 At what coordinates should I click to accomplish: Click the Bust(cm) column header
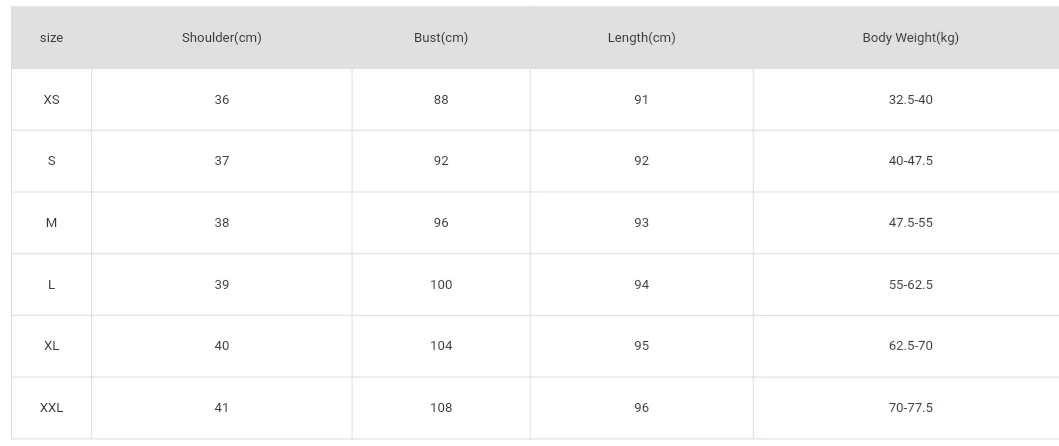pos(441,38)
